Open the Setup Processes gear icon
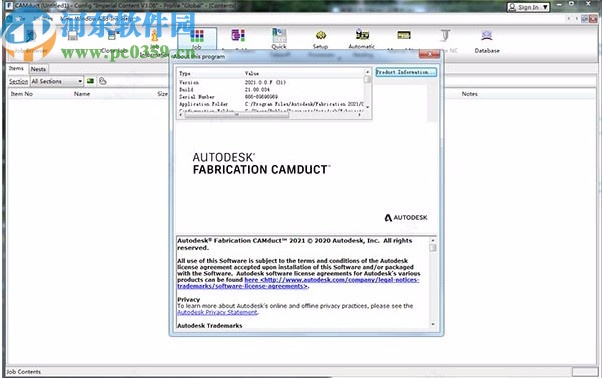Image resolution: width=603 pixels, height=378 pixels. point(321,35)
